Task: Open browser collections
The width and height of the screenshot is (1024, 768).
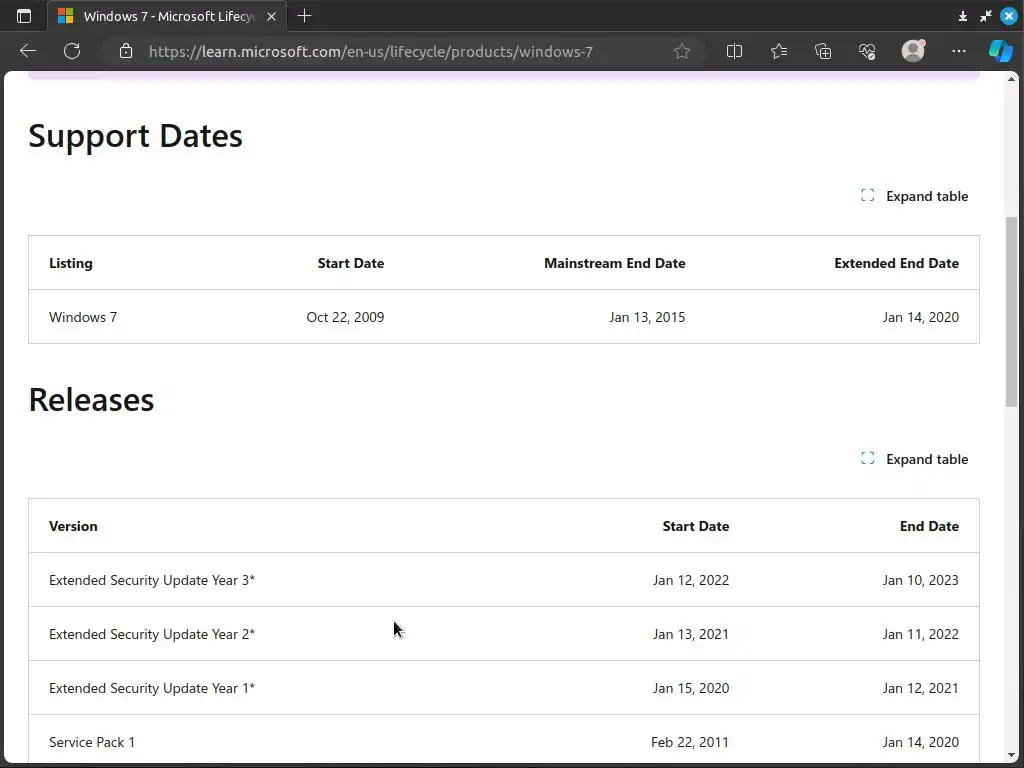Action: (x=823, y=51)
